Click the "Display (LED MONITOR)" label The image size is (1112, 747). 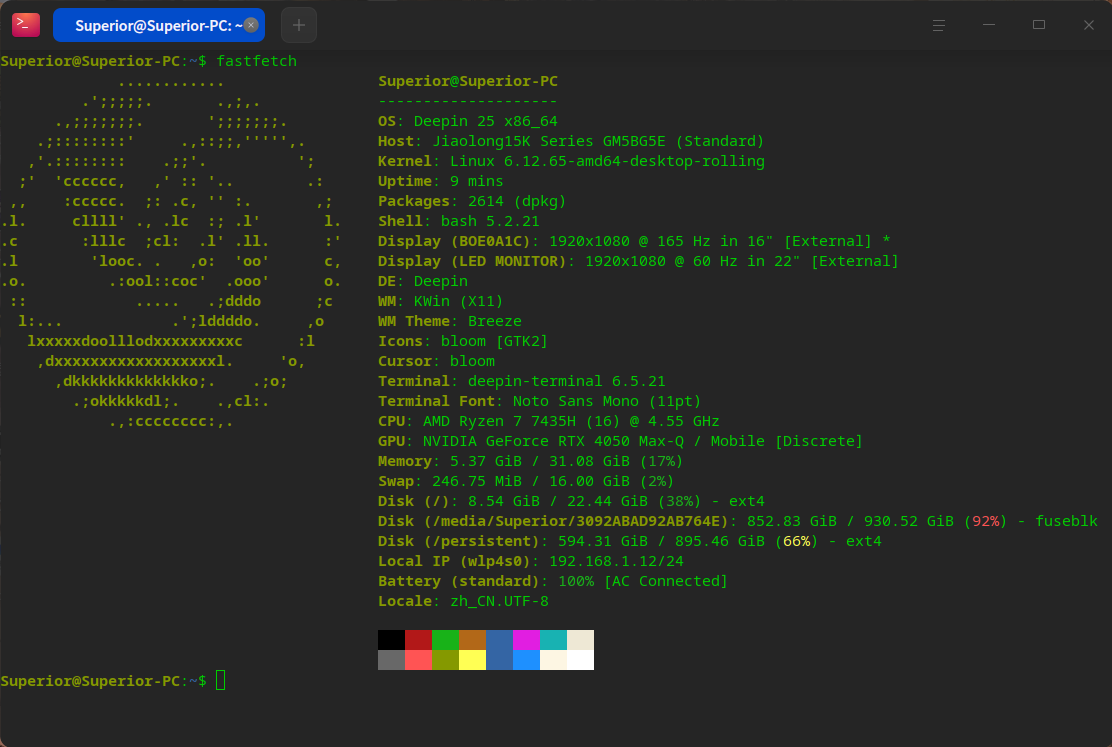(x=472, y=261)
